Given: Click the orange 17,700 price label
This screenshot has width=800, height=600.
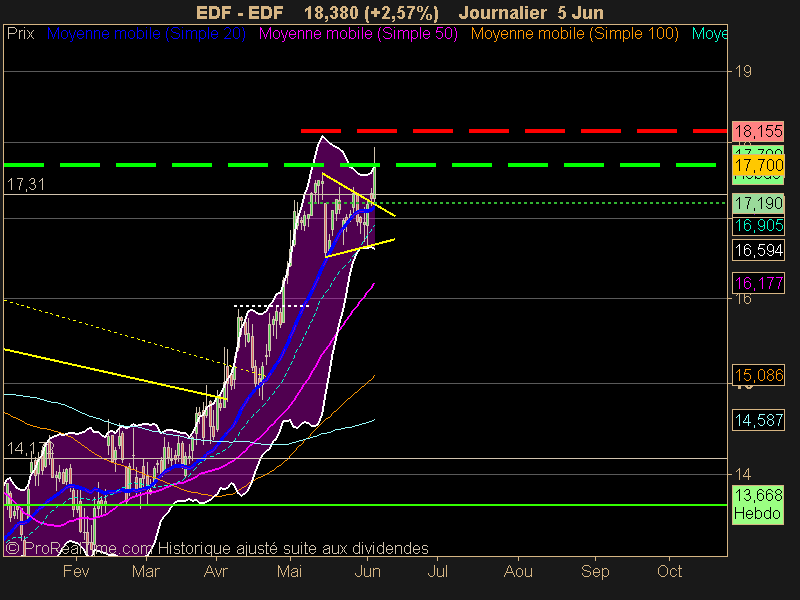Looking at the screenshot, I should click(x=758, y=165).
